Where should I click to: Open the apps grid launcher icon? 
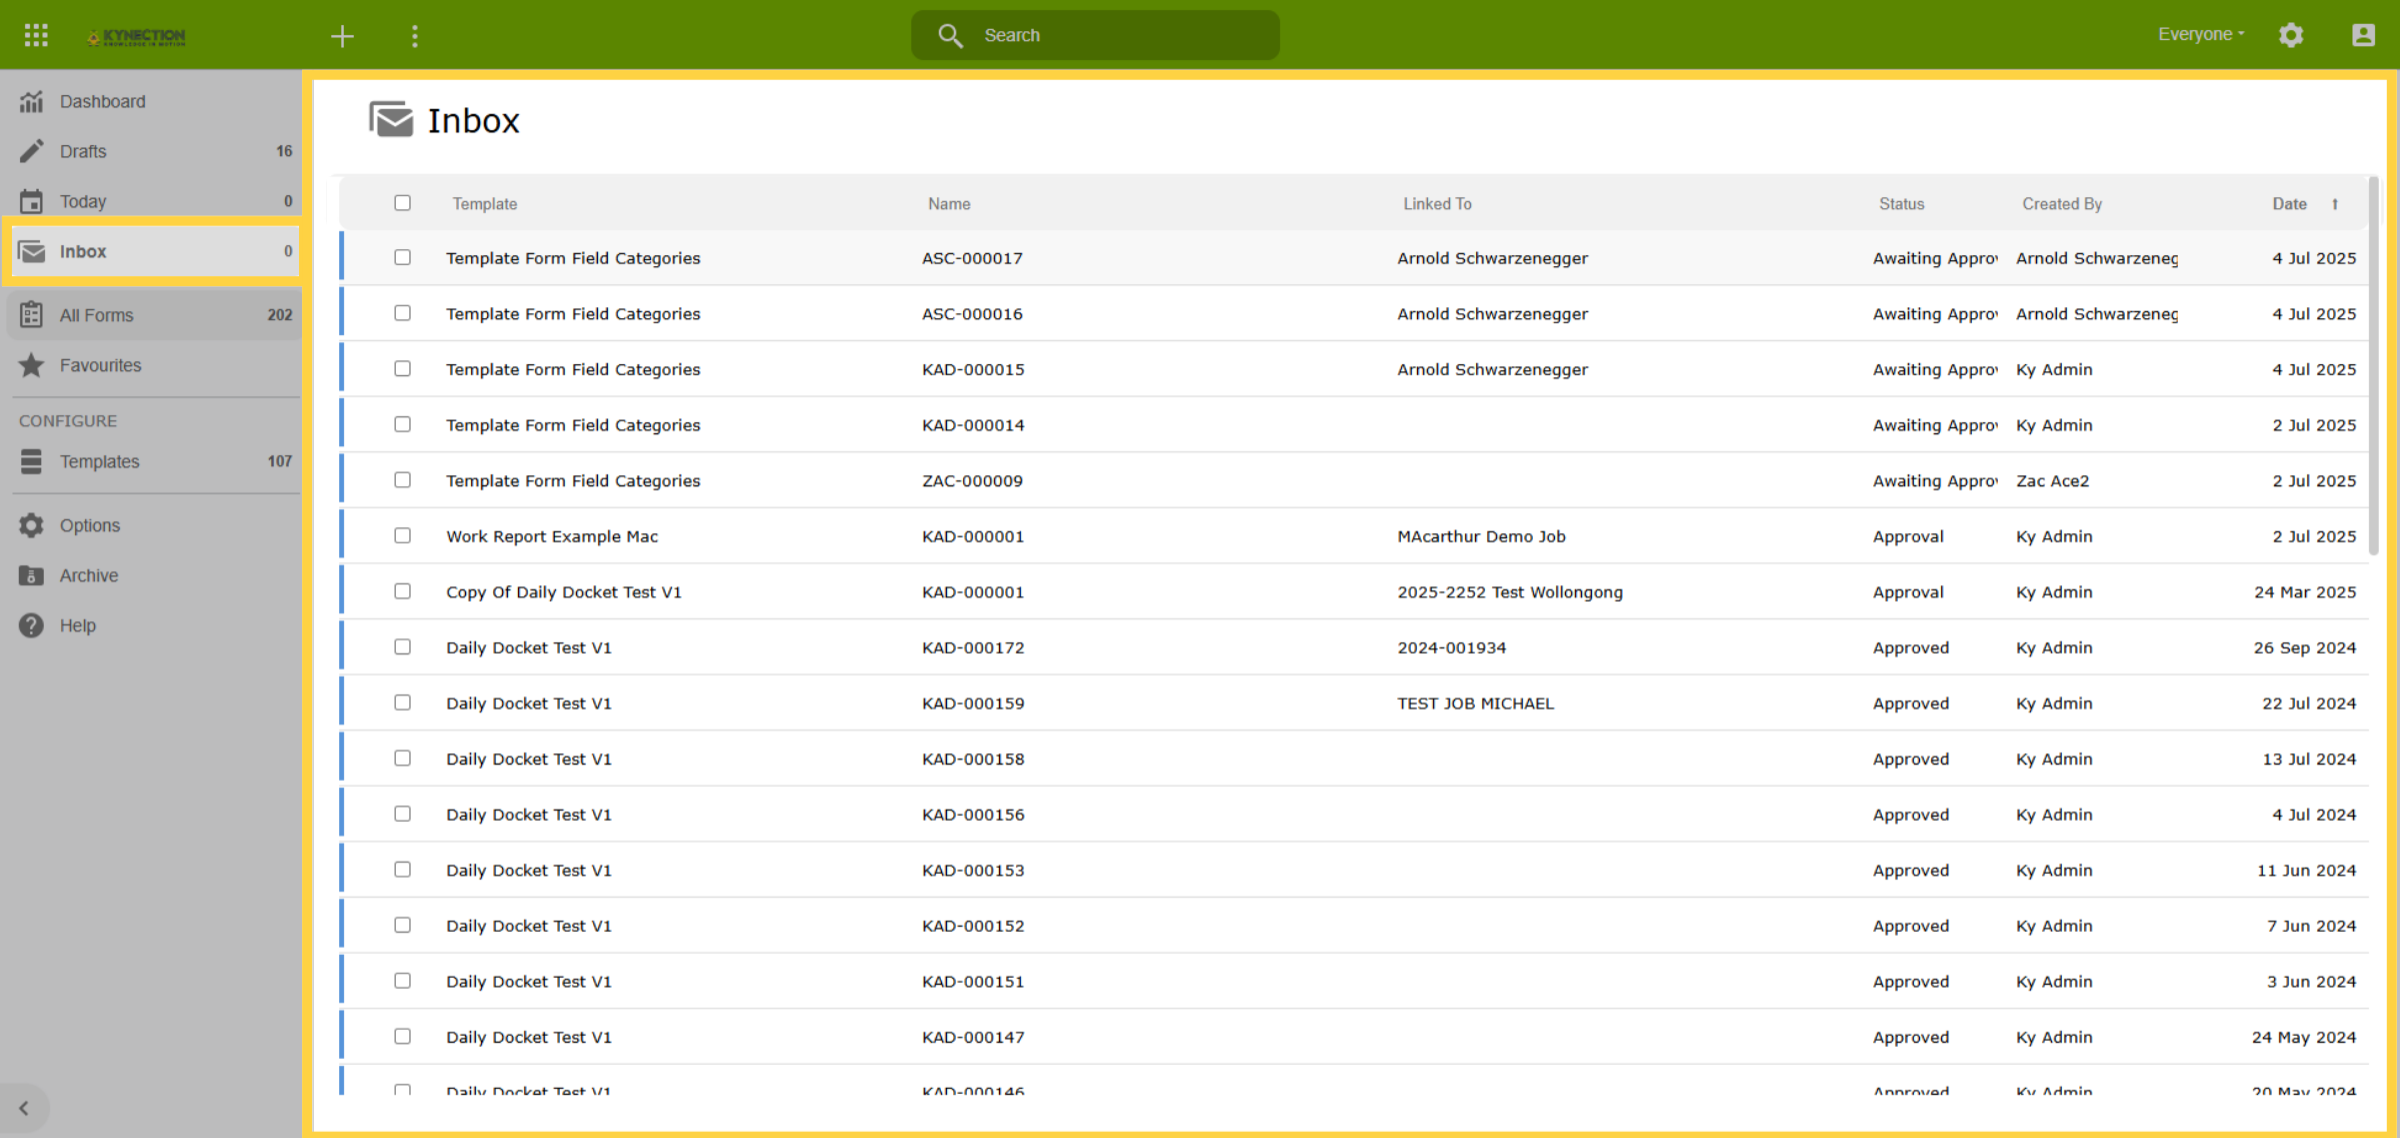pos(36,35)
